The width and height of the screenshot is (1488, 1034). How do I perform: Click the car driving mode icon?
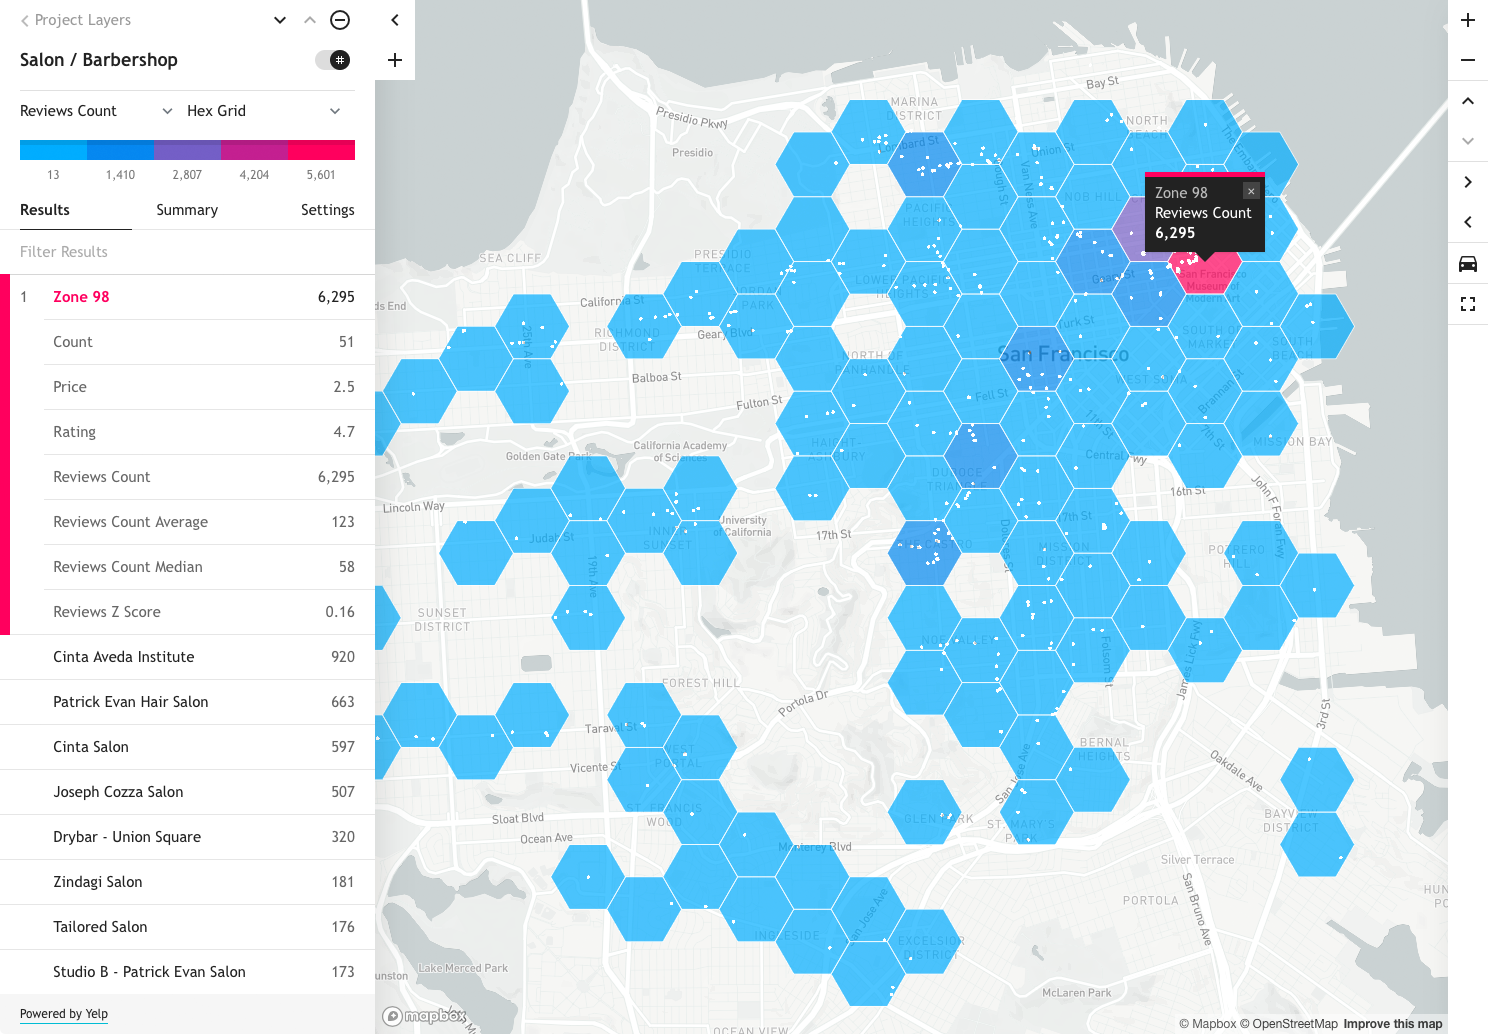(x=1468, y=264)
